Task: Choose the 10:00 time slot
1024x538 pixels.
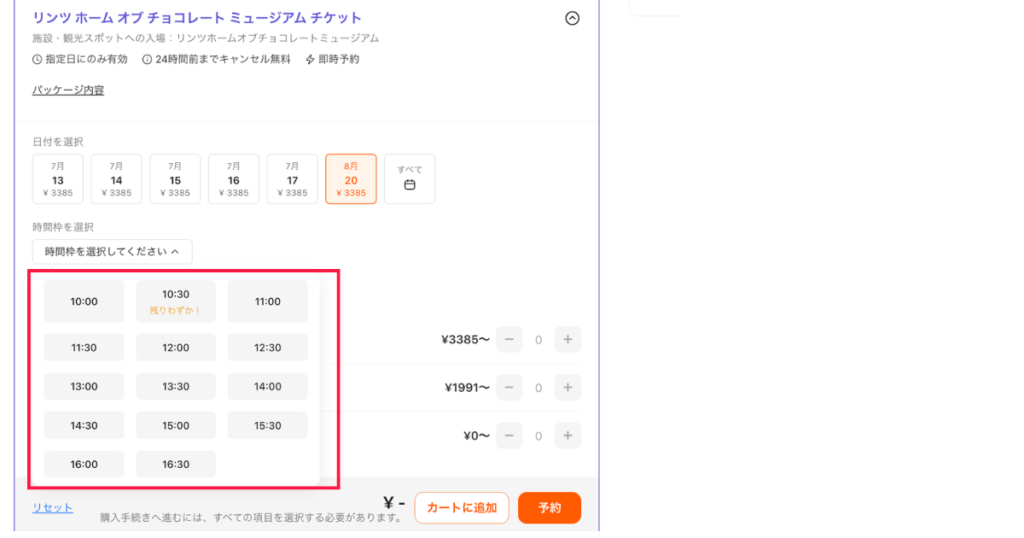Action: click(x=84, y=302)
